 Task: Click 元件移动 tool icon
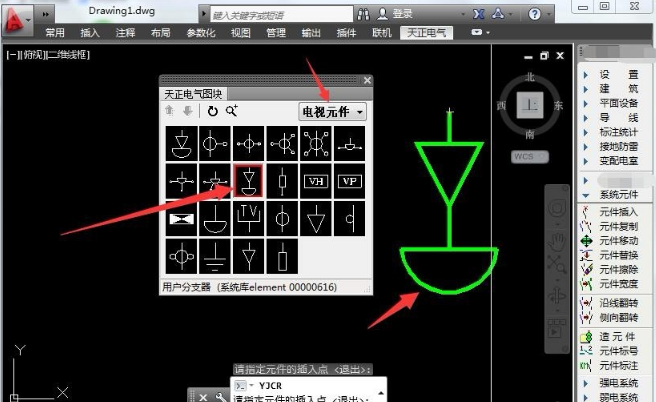(586, 241)
